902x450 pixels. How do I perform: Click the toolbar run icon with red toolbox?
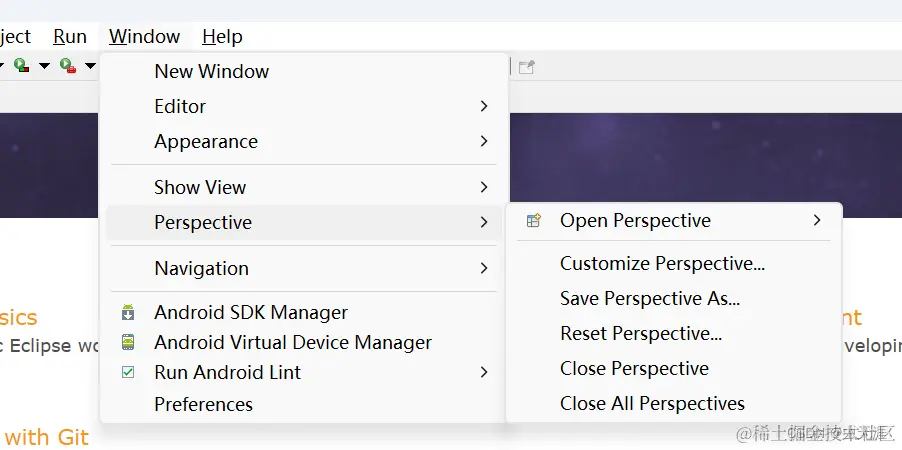68,66
